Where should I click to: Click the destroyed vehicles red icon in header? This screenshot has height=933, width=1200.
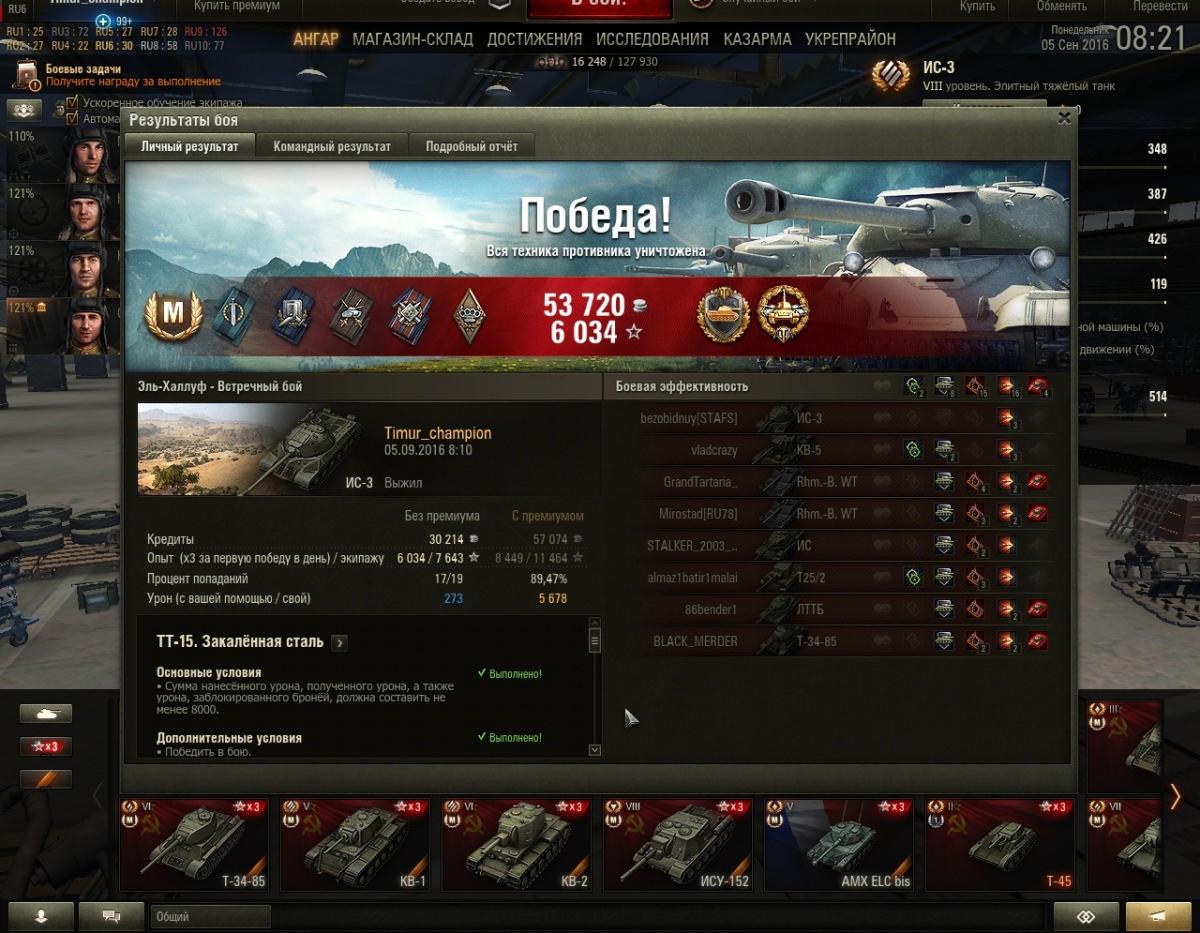1038,386
